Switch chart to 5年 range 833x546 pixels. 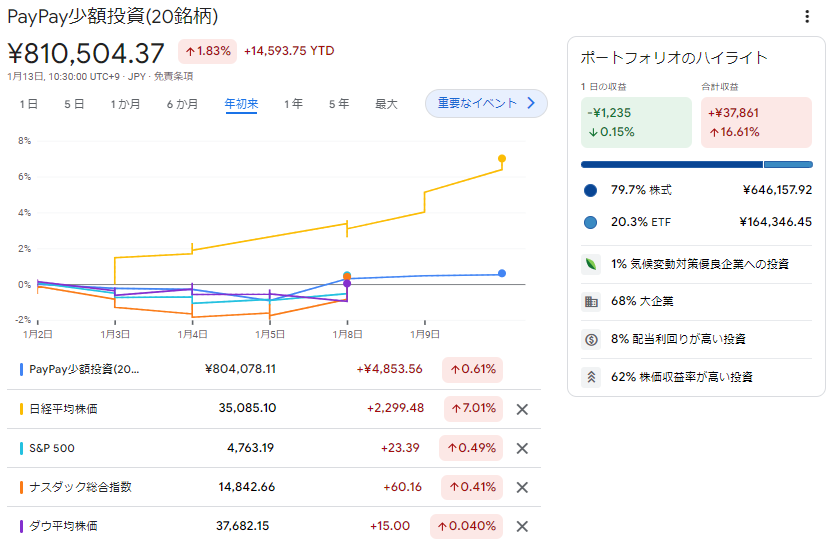click(x=339, y=104)
